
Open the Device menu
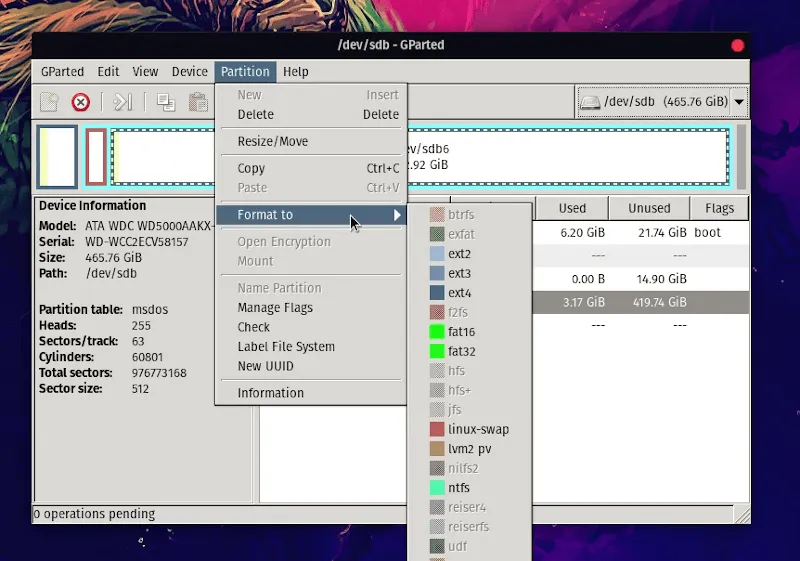pos(189,72)
